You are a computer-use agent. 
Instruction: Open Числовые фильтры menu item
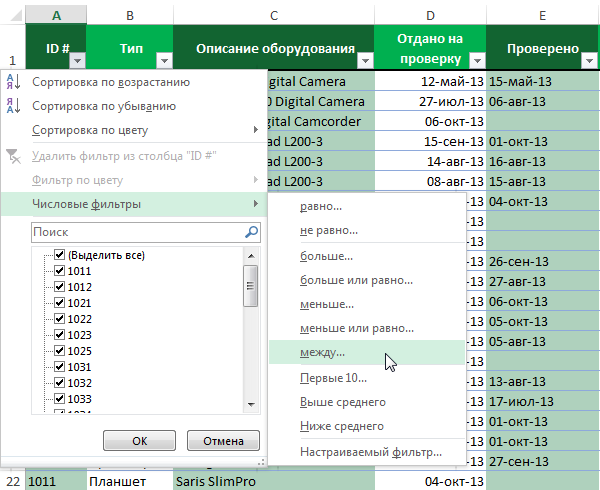[134, 204]
